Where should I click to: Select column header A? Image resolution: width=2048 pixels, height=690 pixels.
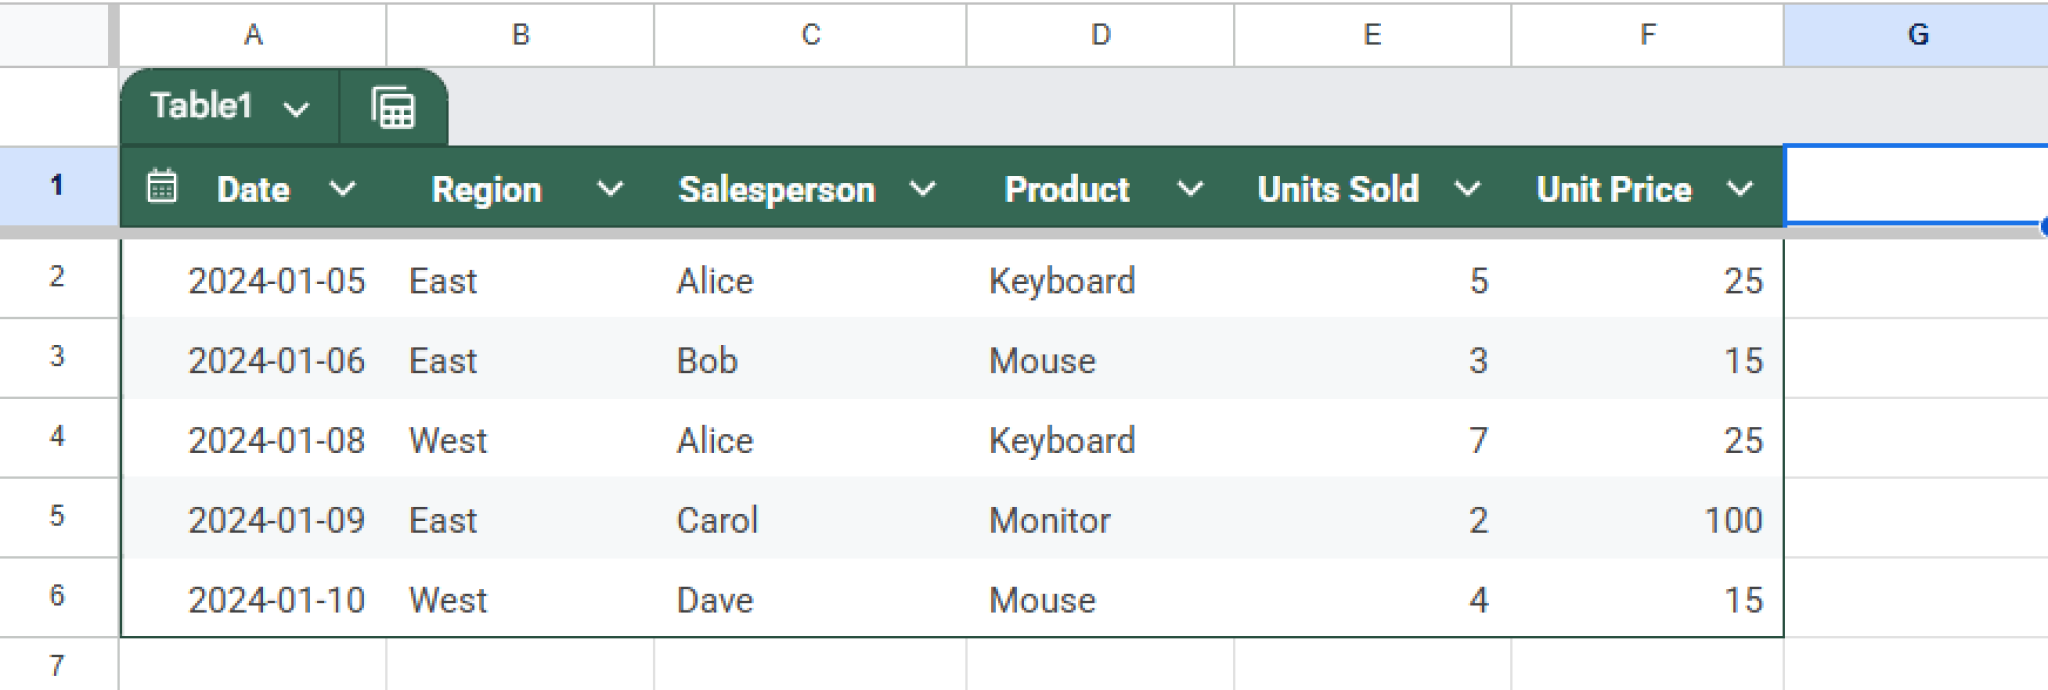coord(252,35)
